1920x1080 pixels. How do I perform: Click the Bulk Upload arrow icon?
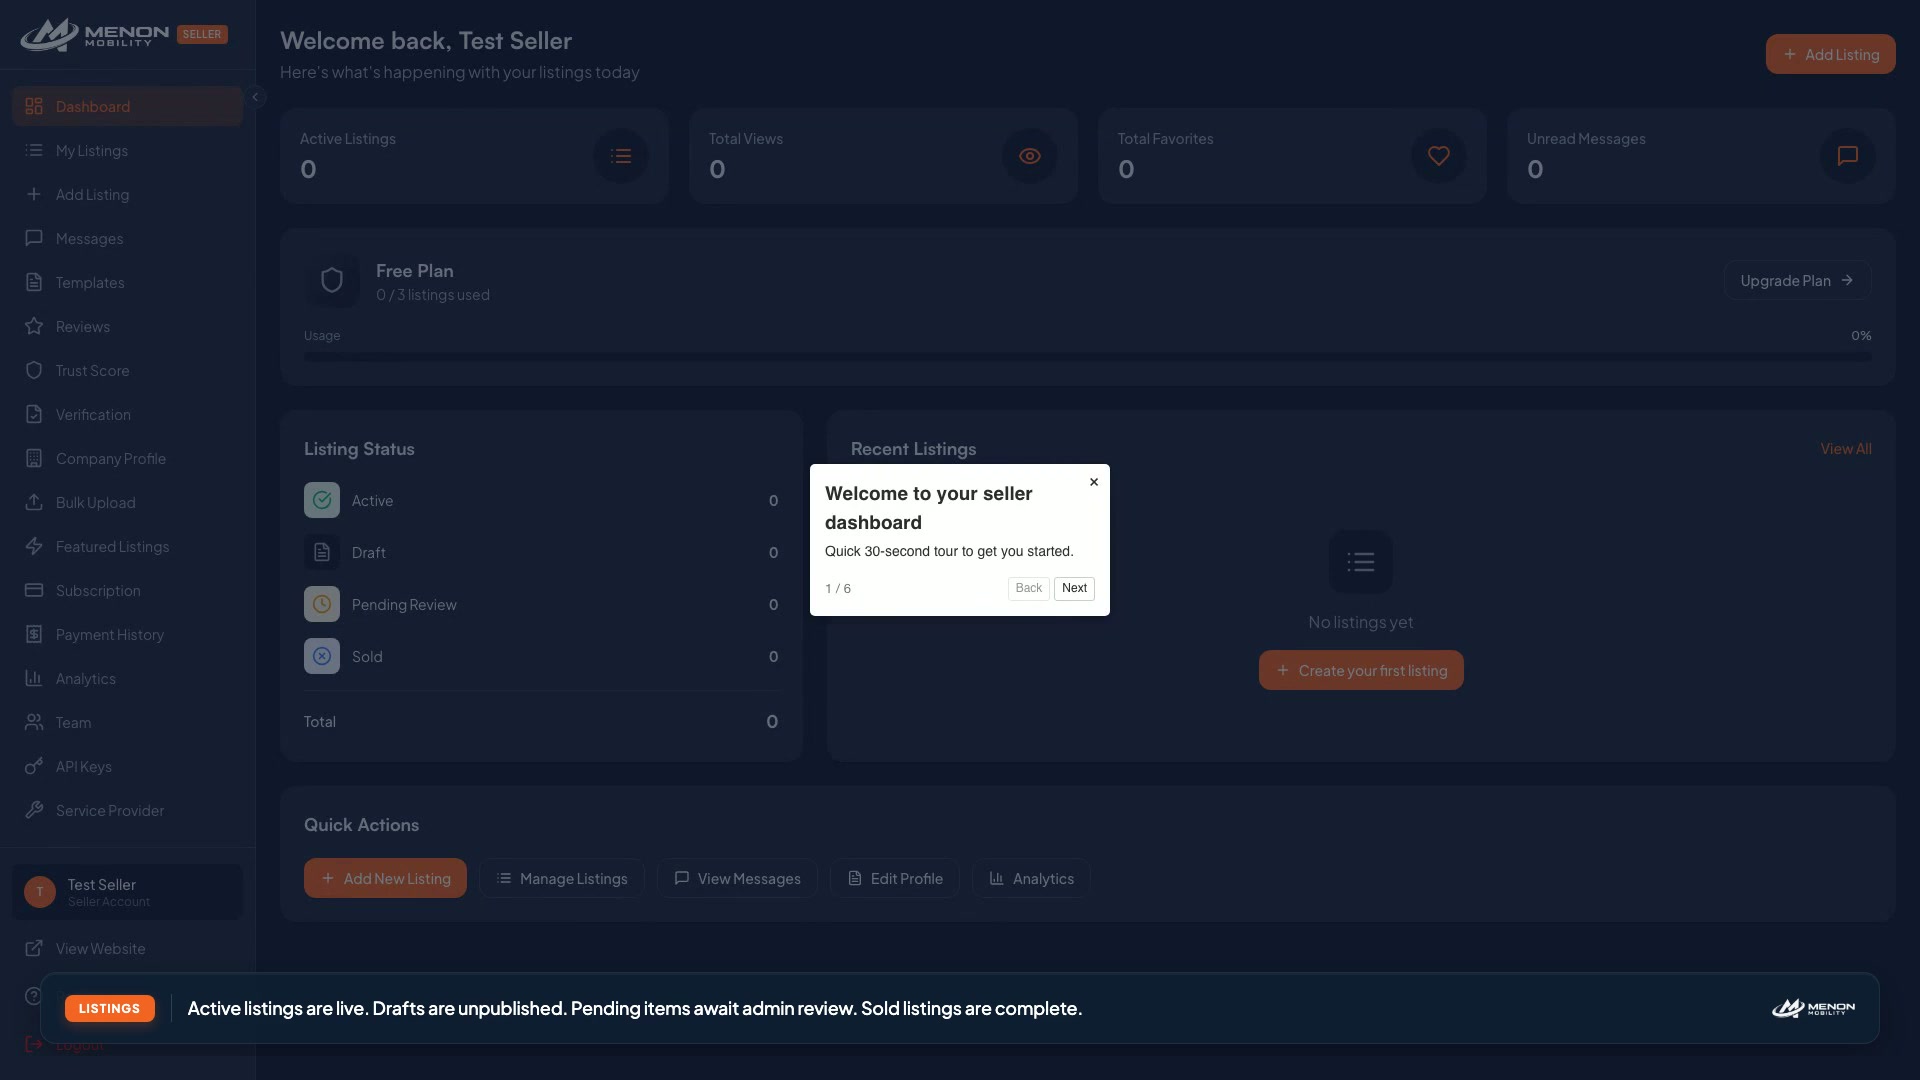(x=34, y=502)
